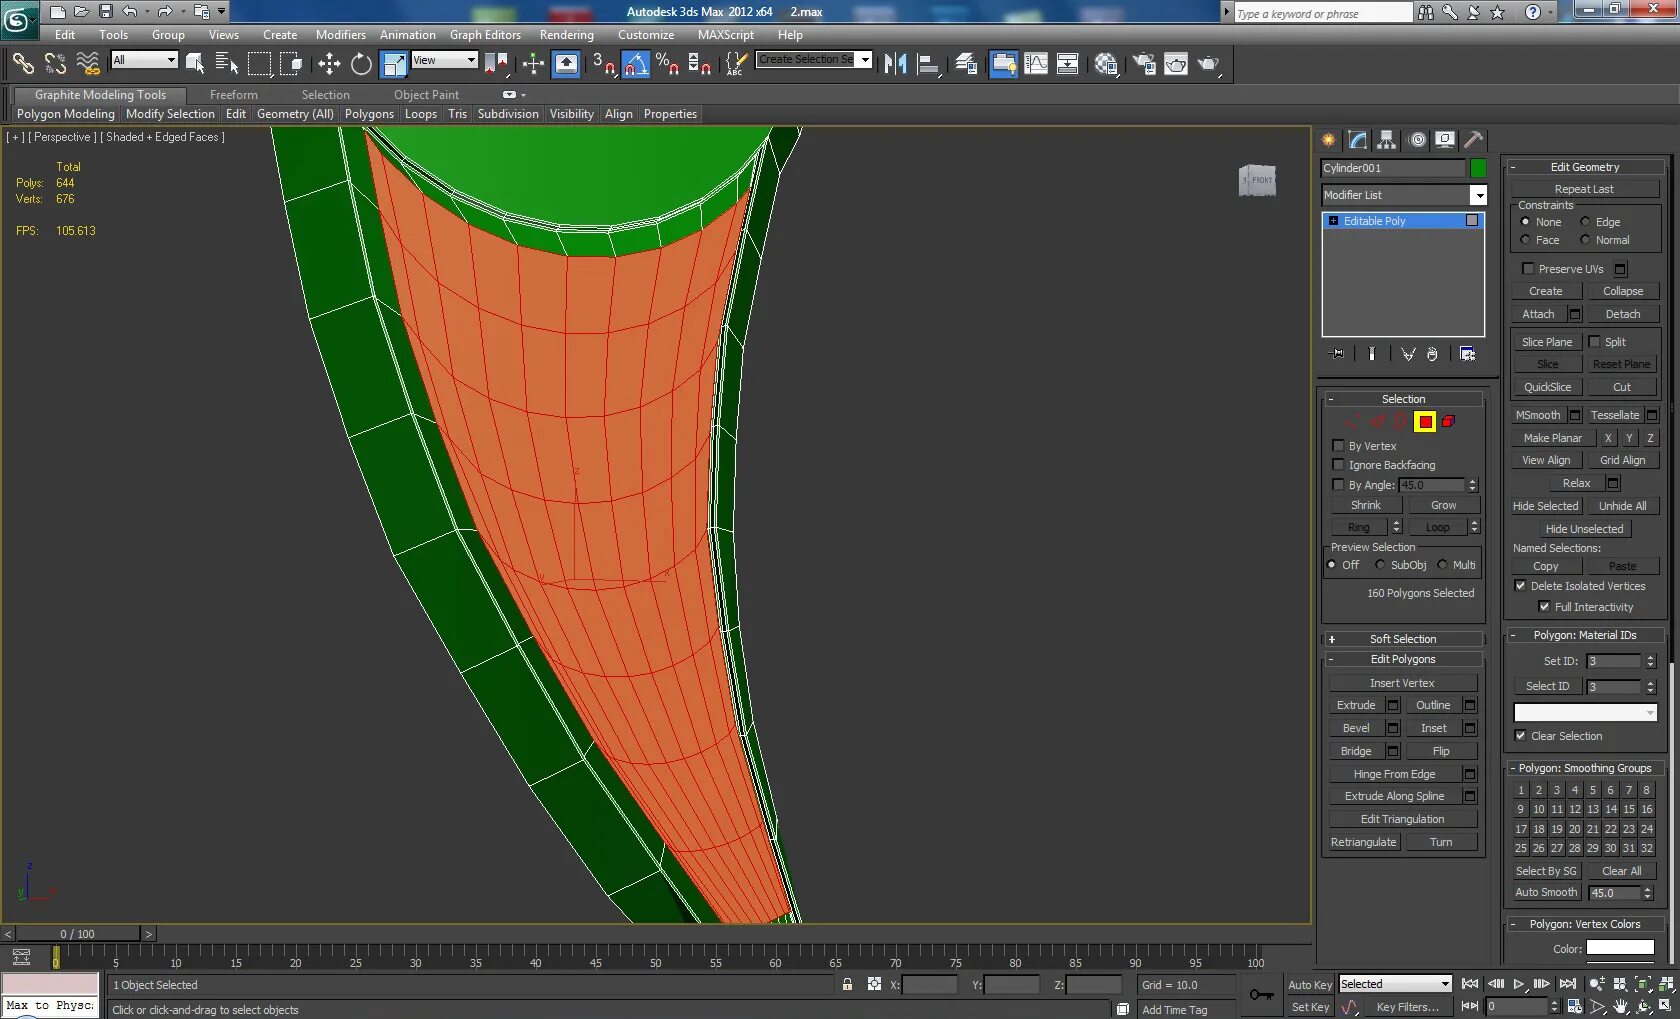The height and width of the screenshot is (1019, 1680).
Task: Click the green object color swatch
Action: [x=1478, y=168]
